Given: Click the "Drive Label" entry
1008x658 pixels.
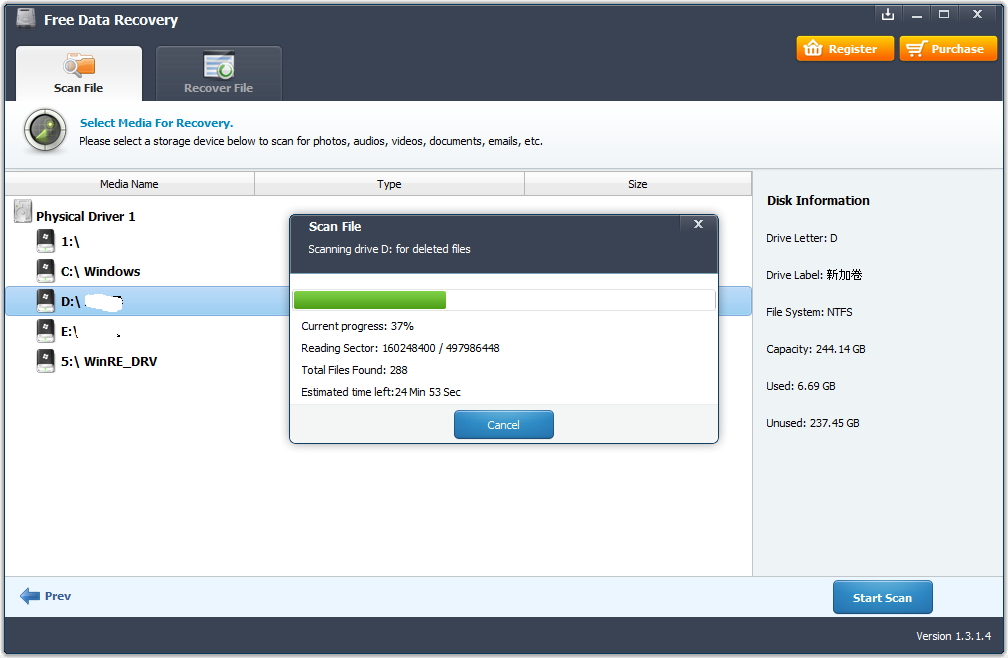Looking at the screenshot, I should pyautogui.click(x=814, y=275).
